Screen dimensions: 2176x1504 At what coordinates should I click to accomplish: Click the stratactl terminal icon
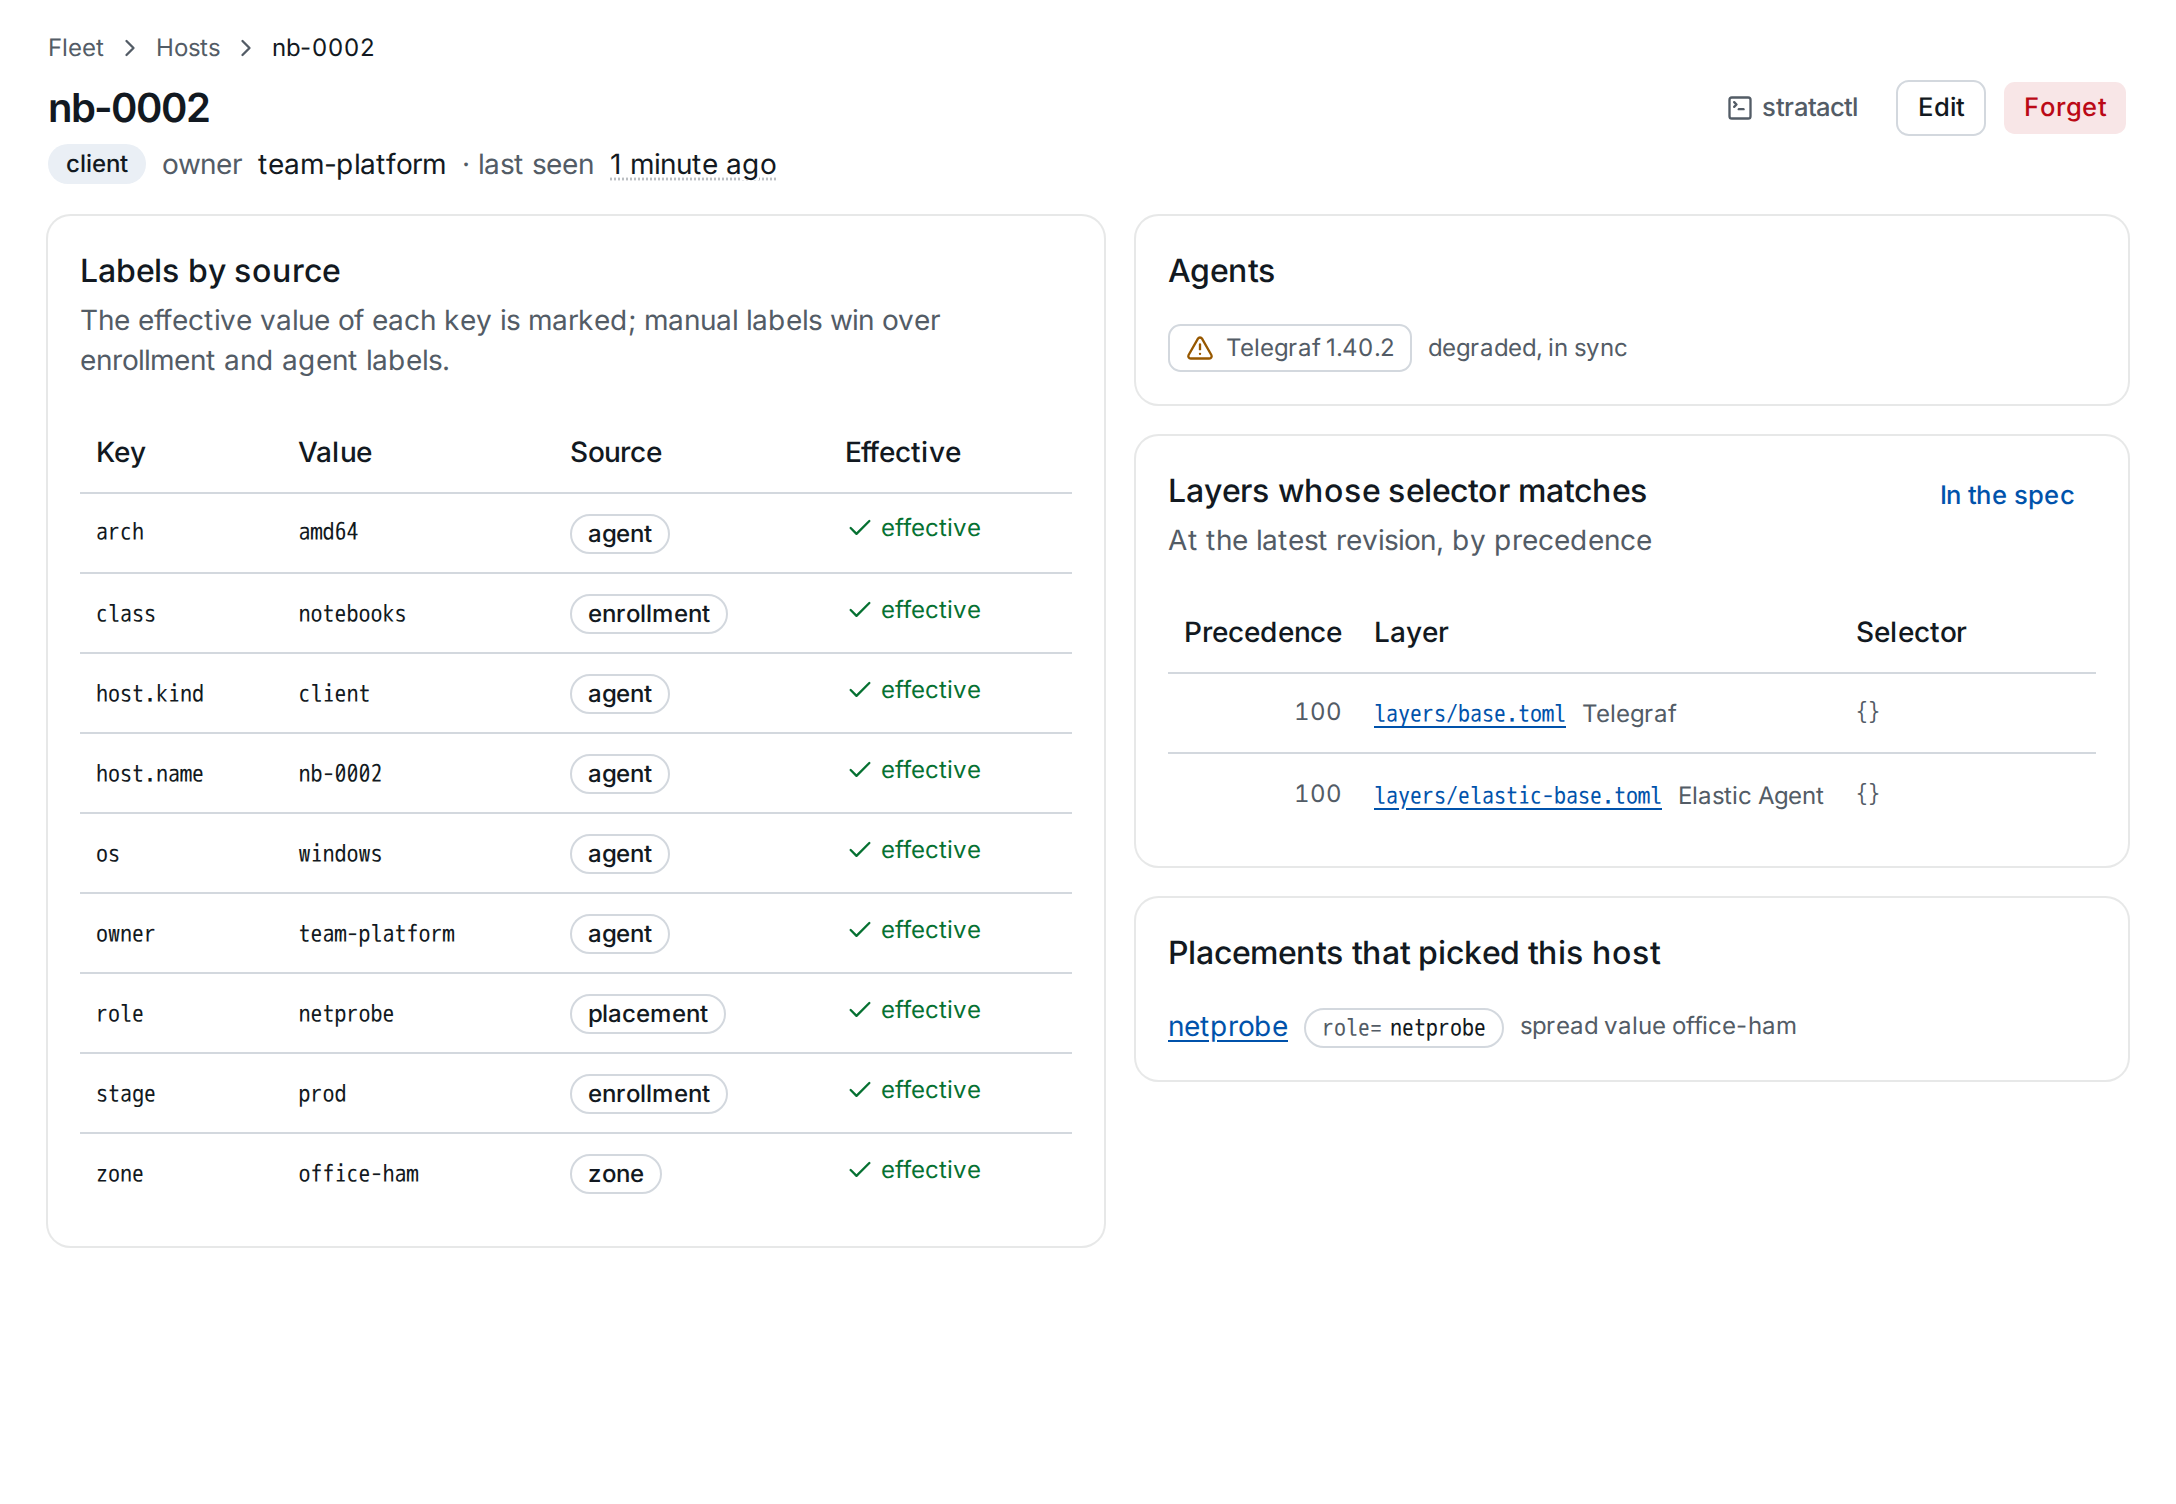1739,108
